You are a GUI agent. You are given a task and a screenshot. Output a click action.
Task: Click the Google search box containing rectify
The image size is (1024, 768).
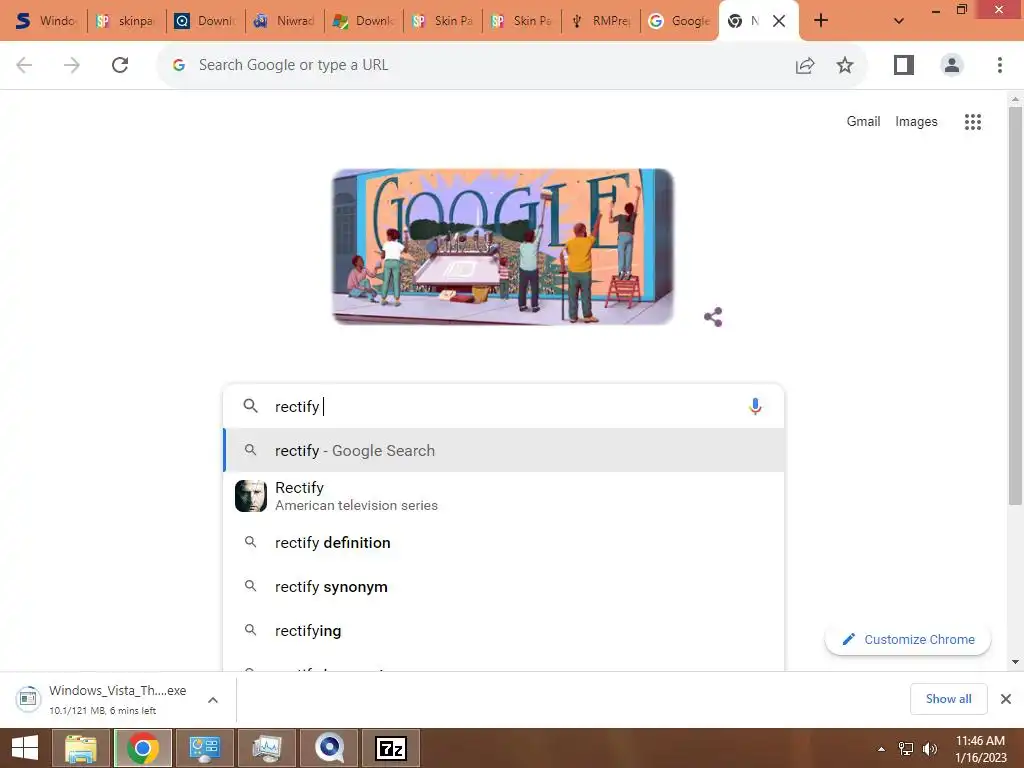tap(504, 406)
